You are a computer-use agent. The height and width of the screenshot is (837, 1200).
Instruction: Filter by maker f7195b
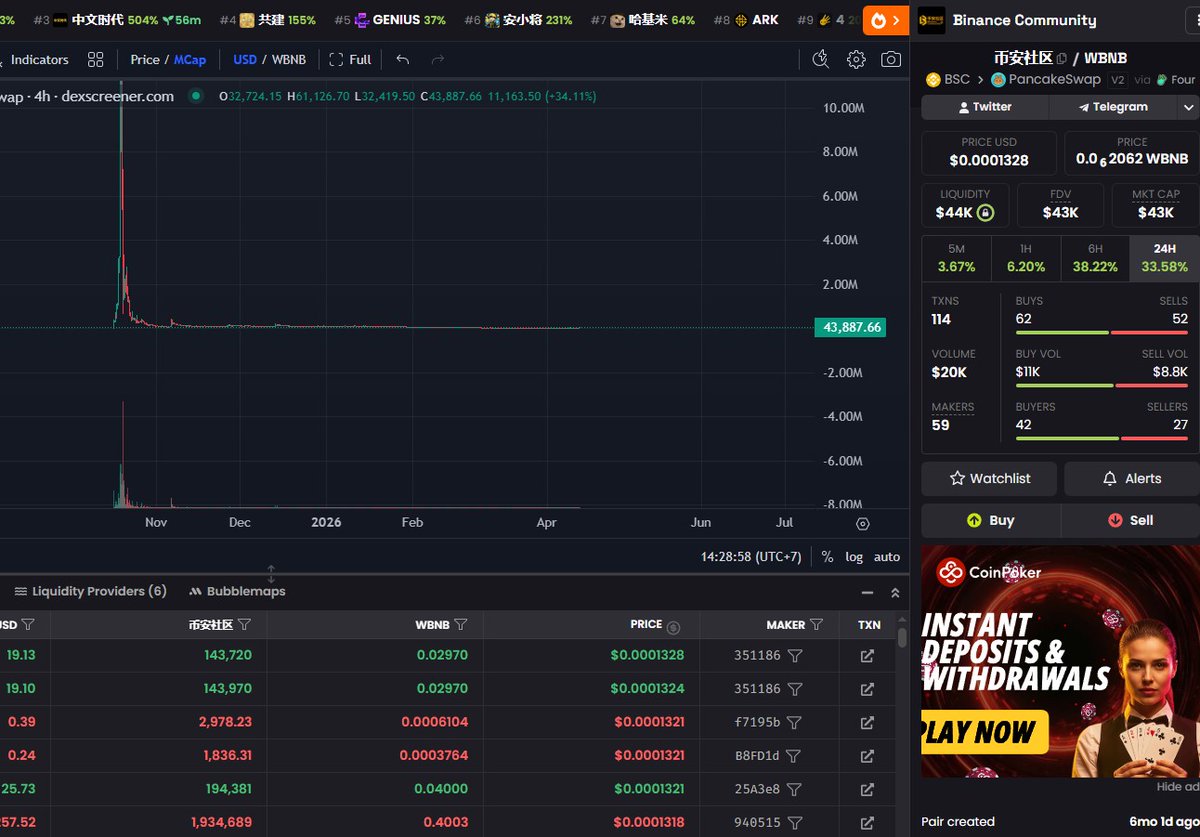[x=793, y=722]
